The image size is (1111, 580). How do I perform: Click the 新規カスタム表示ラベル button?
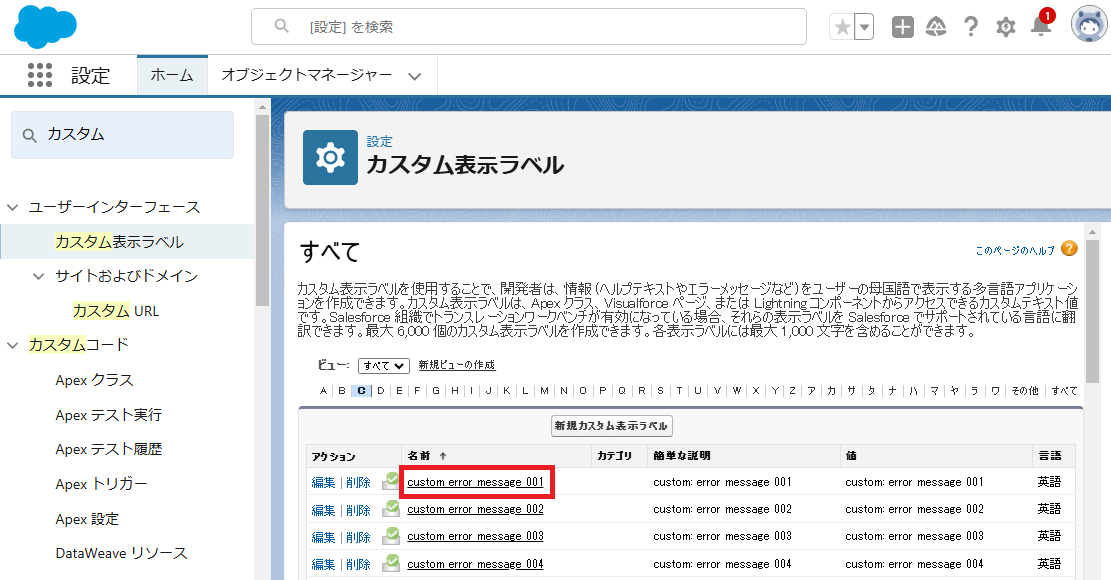tap(611, 426)
